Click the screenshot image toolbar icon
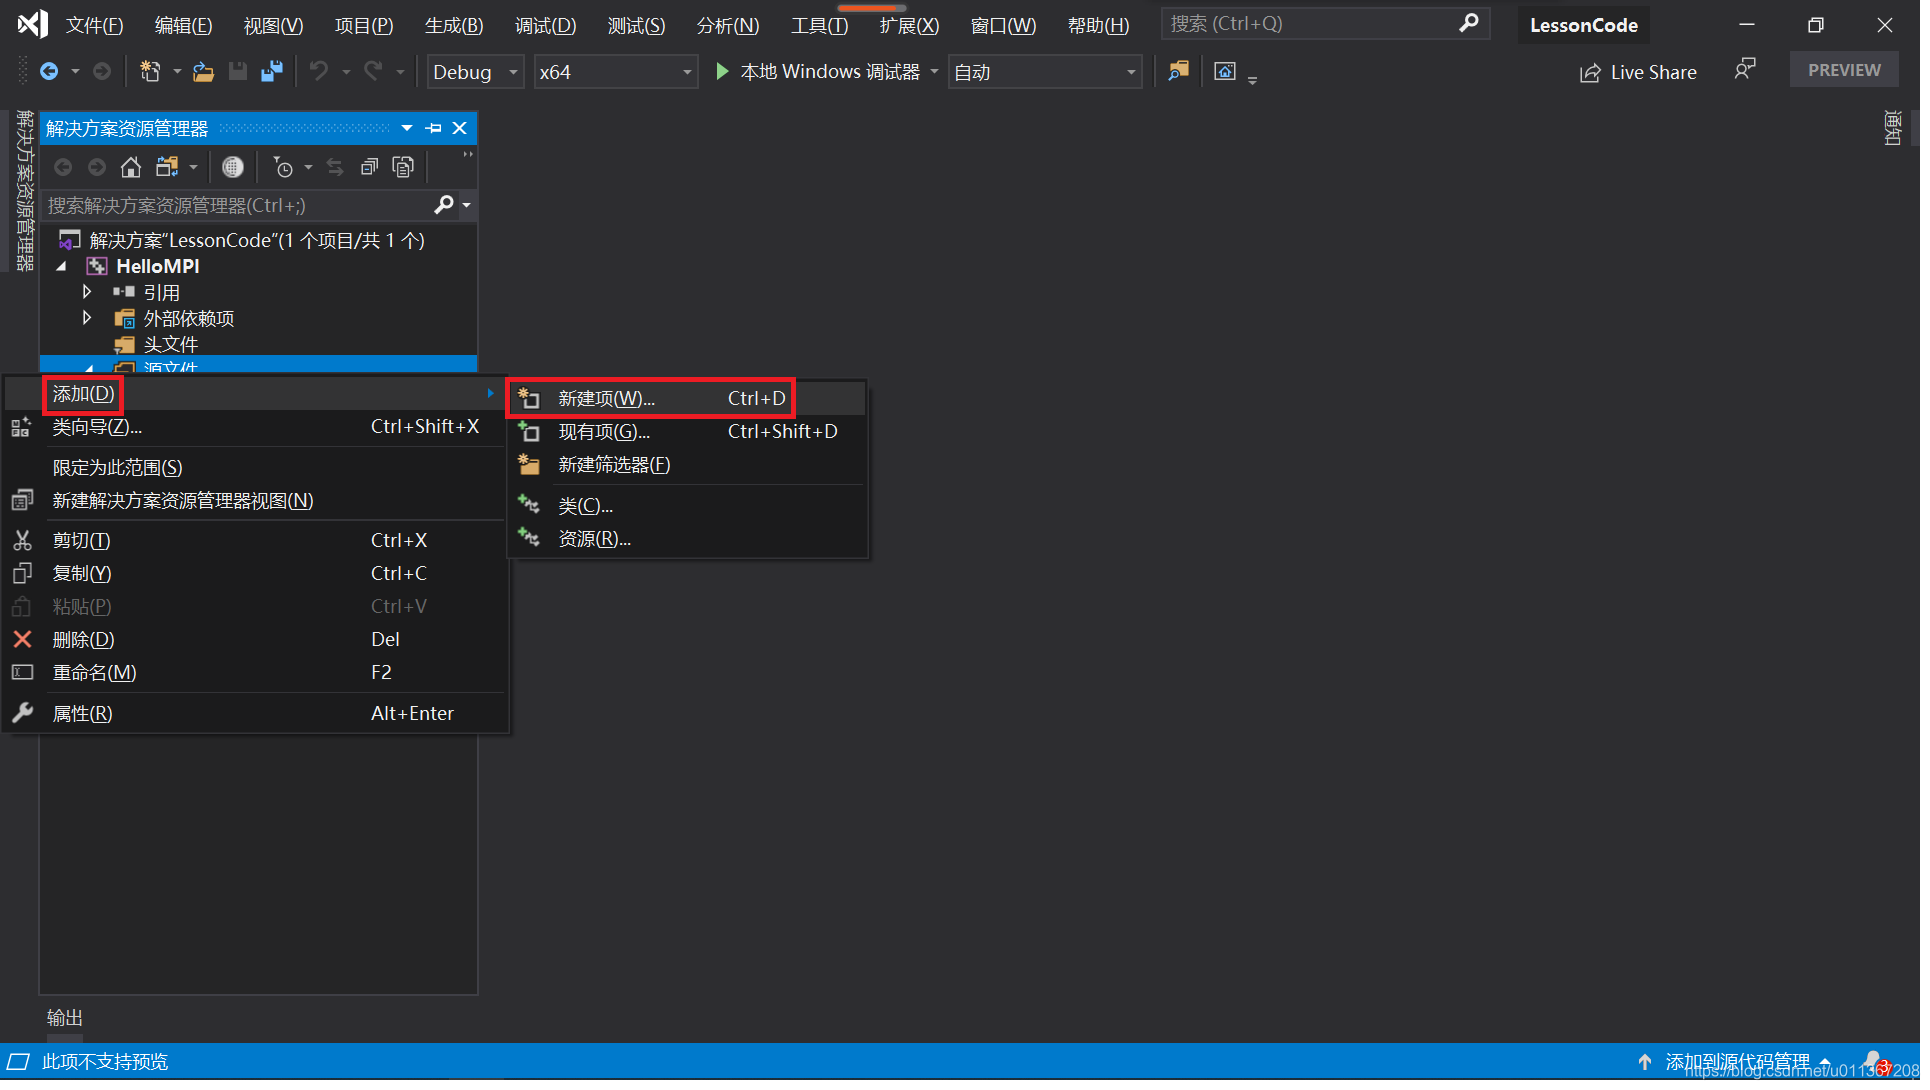1930x1090 pixels. click(1225, 71)
